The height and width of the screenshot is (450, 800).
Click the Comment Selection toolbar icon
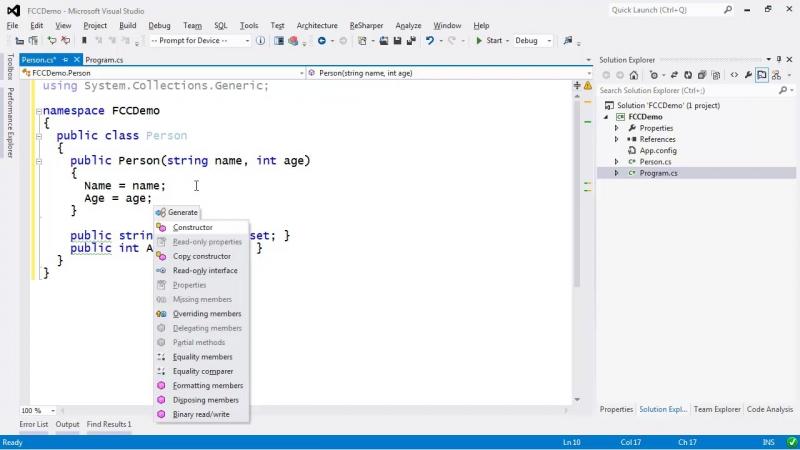pyautogui.click(x=52, y=40)
